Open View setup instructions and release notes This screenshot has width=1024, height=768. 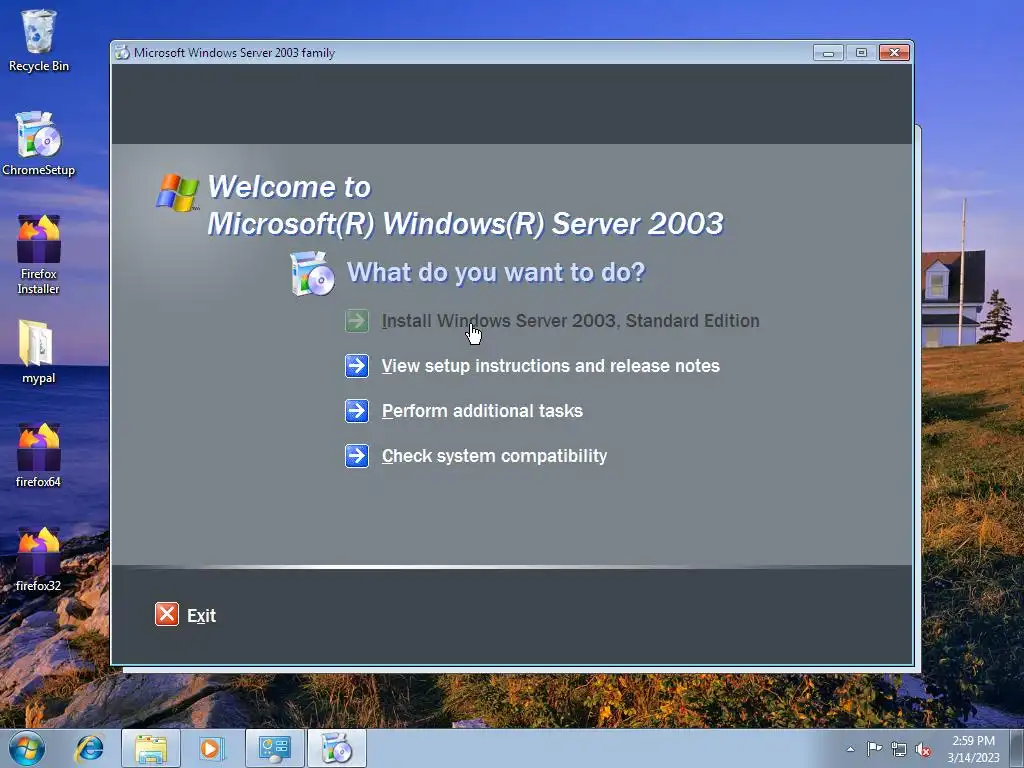click(x=551, y=366)
